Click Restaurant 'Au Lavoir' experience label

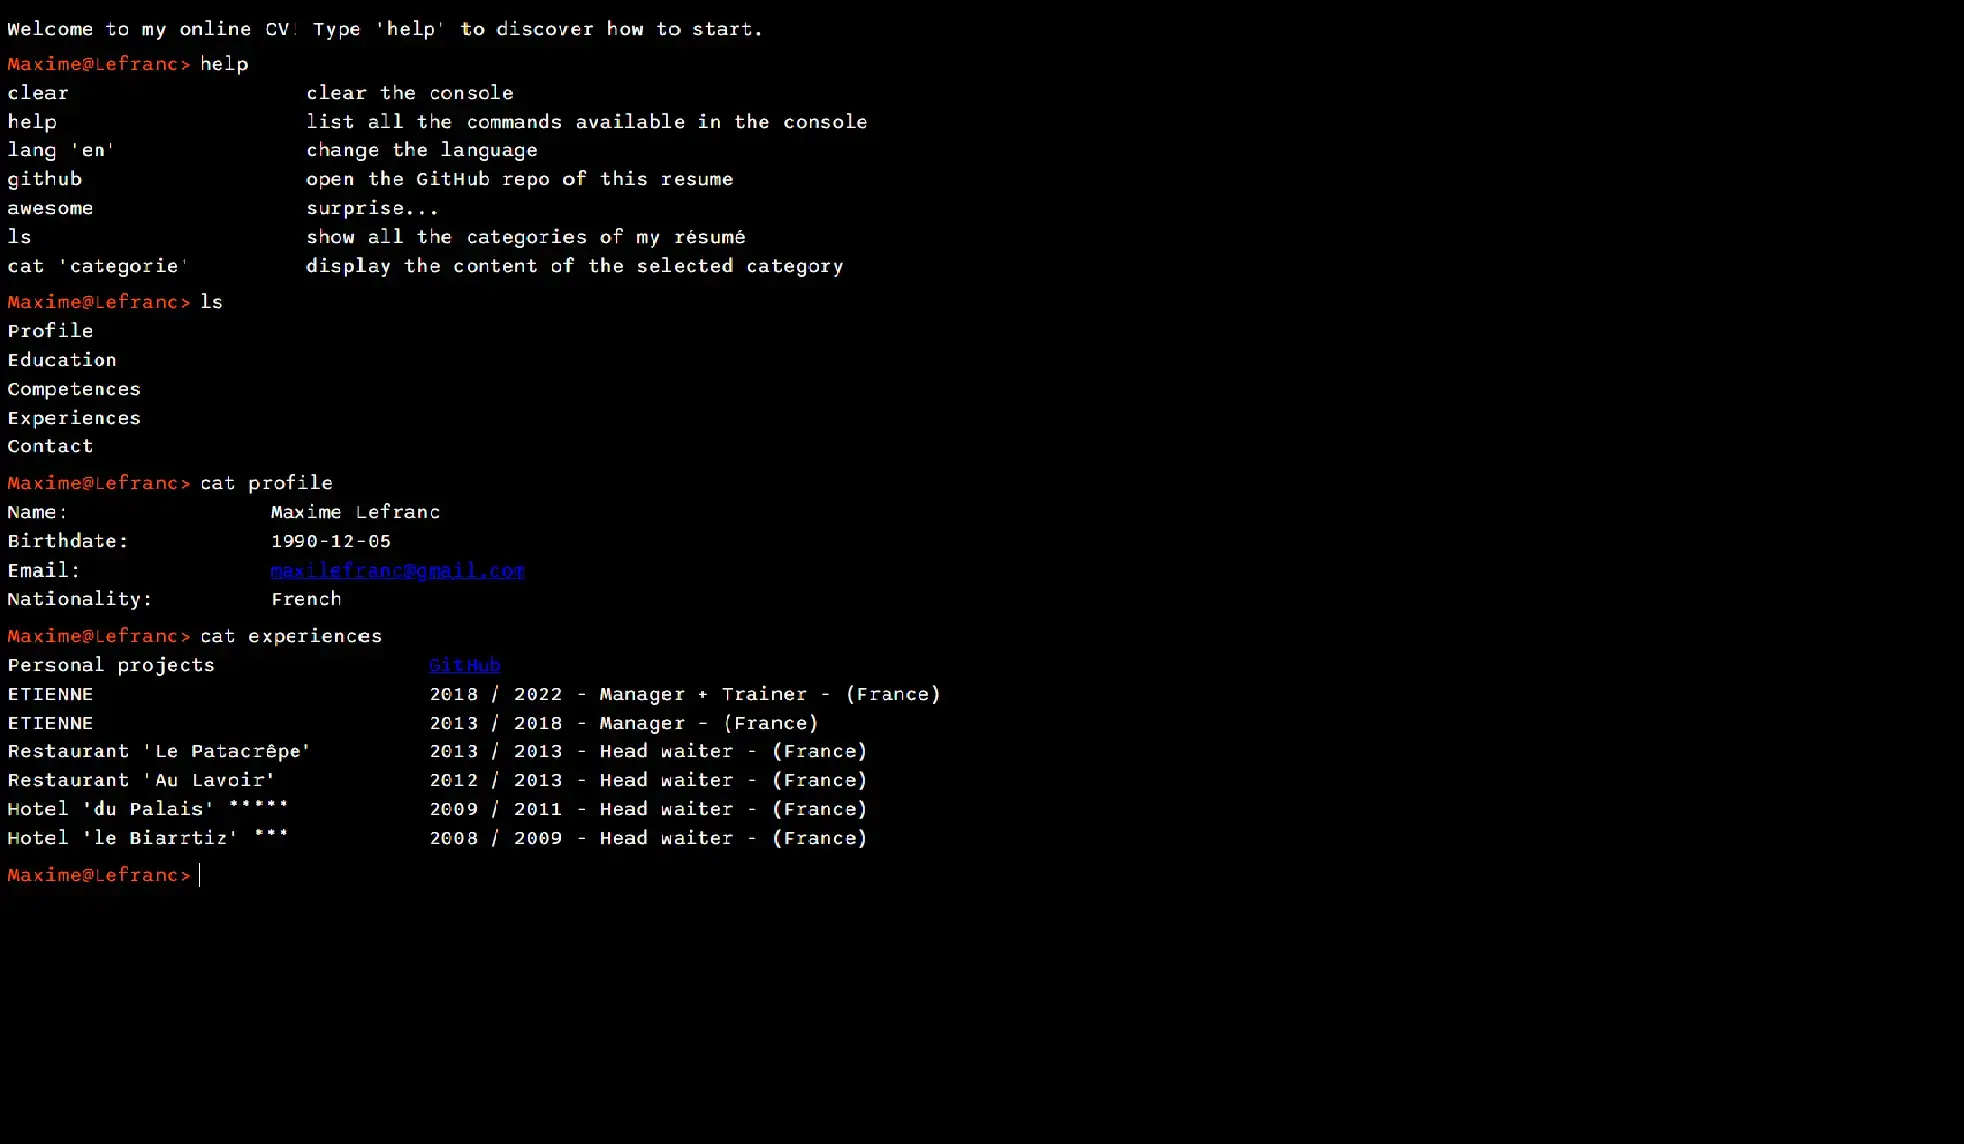[141, 780]
